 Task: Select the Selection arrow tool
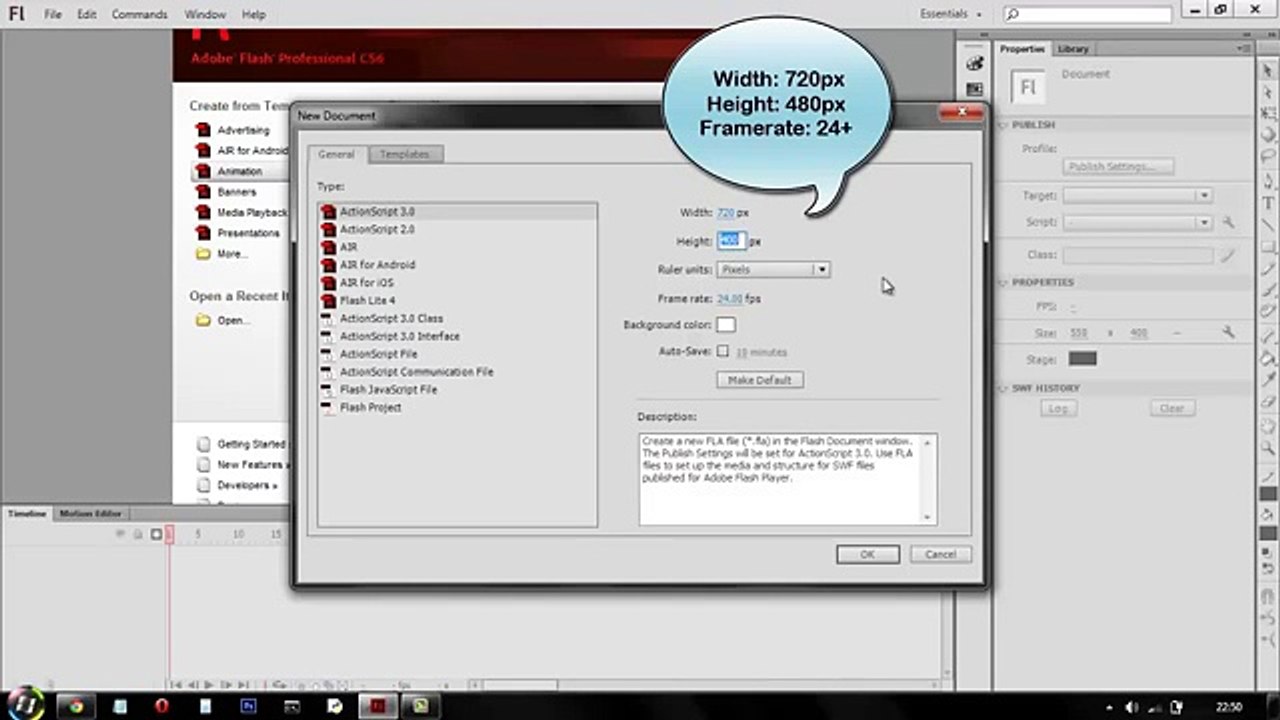[1268, 71]
